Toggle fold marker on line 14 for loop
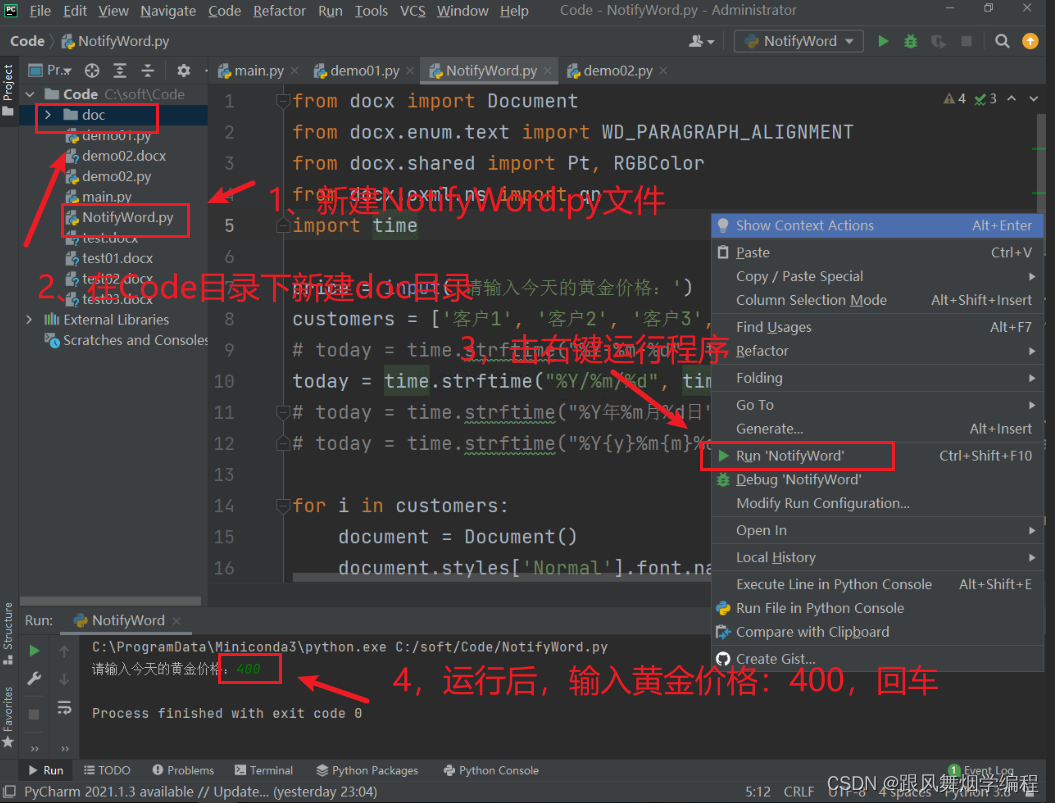 coord(283,505)
